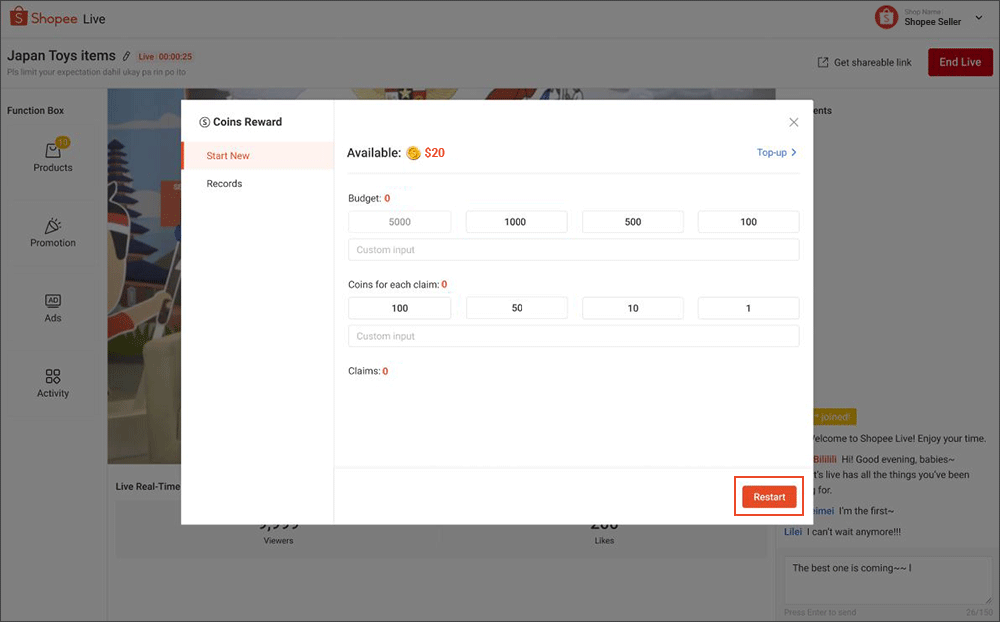Viewport: 1000px width, 622px height.
Task: Select the Start New tab
Action: click(x=227, y=155)
